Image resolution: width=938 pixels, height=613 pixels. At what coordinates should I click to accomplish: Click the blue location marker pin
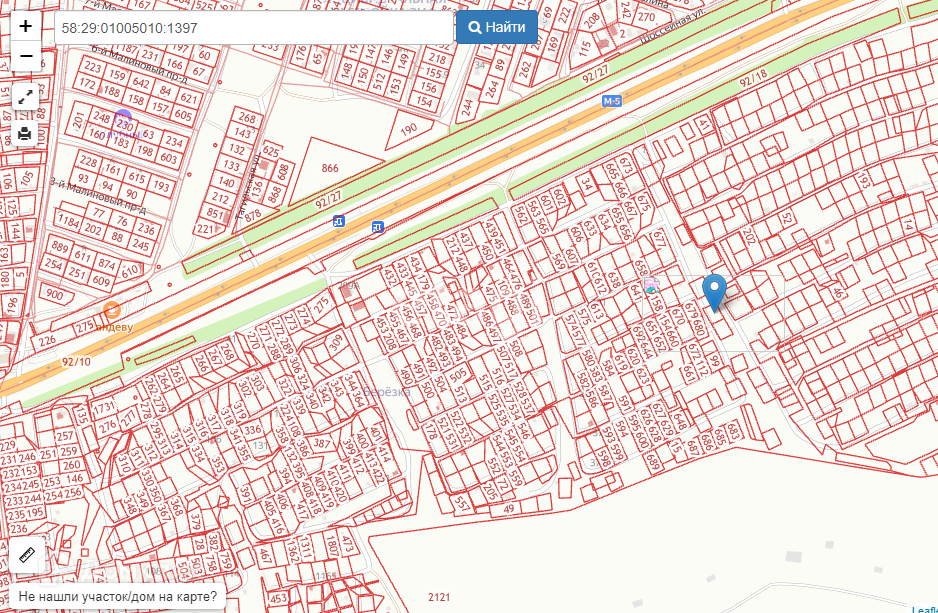click(714, 293)
